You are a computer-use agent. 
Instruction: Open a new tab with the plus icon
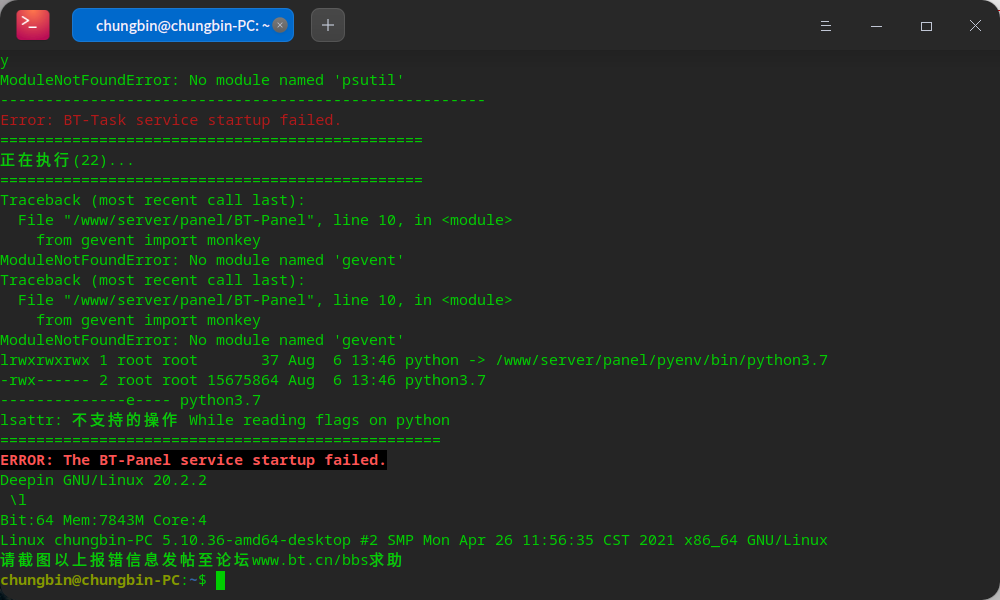[x=328, y=25]
